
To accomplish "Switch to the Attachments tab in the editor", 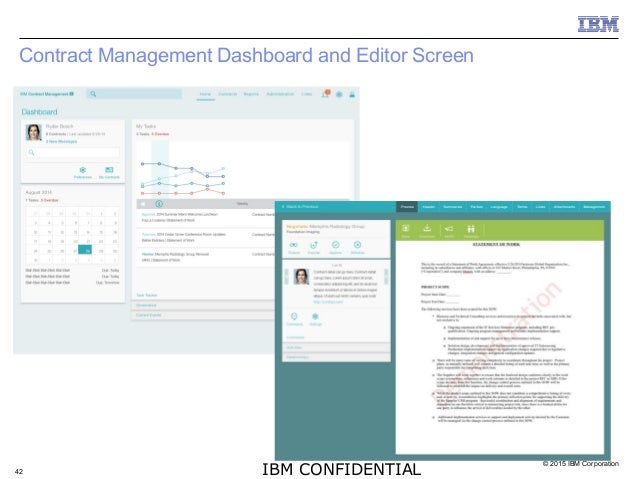I will [564, 207].
